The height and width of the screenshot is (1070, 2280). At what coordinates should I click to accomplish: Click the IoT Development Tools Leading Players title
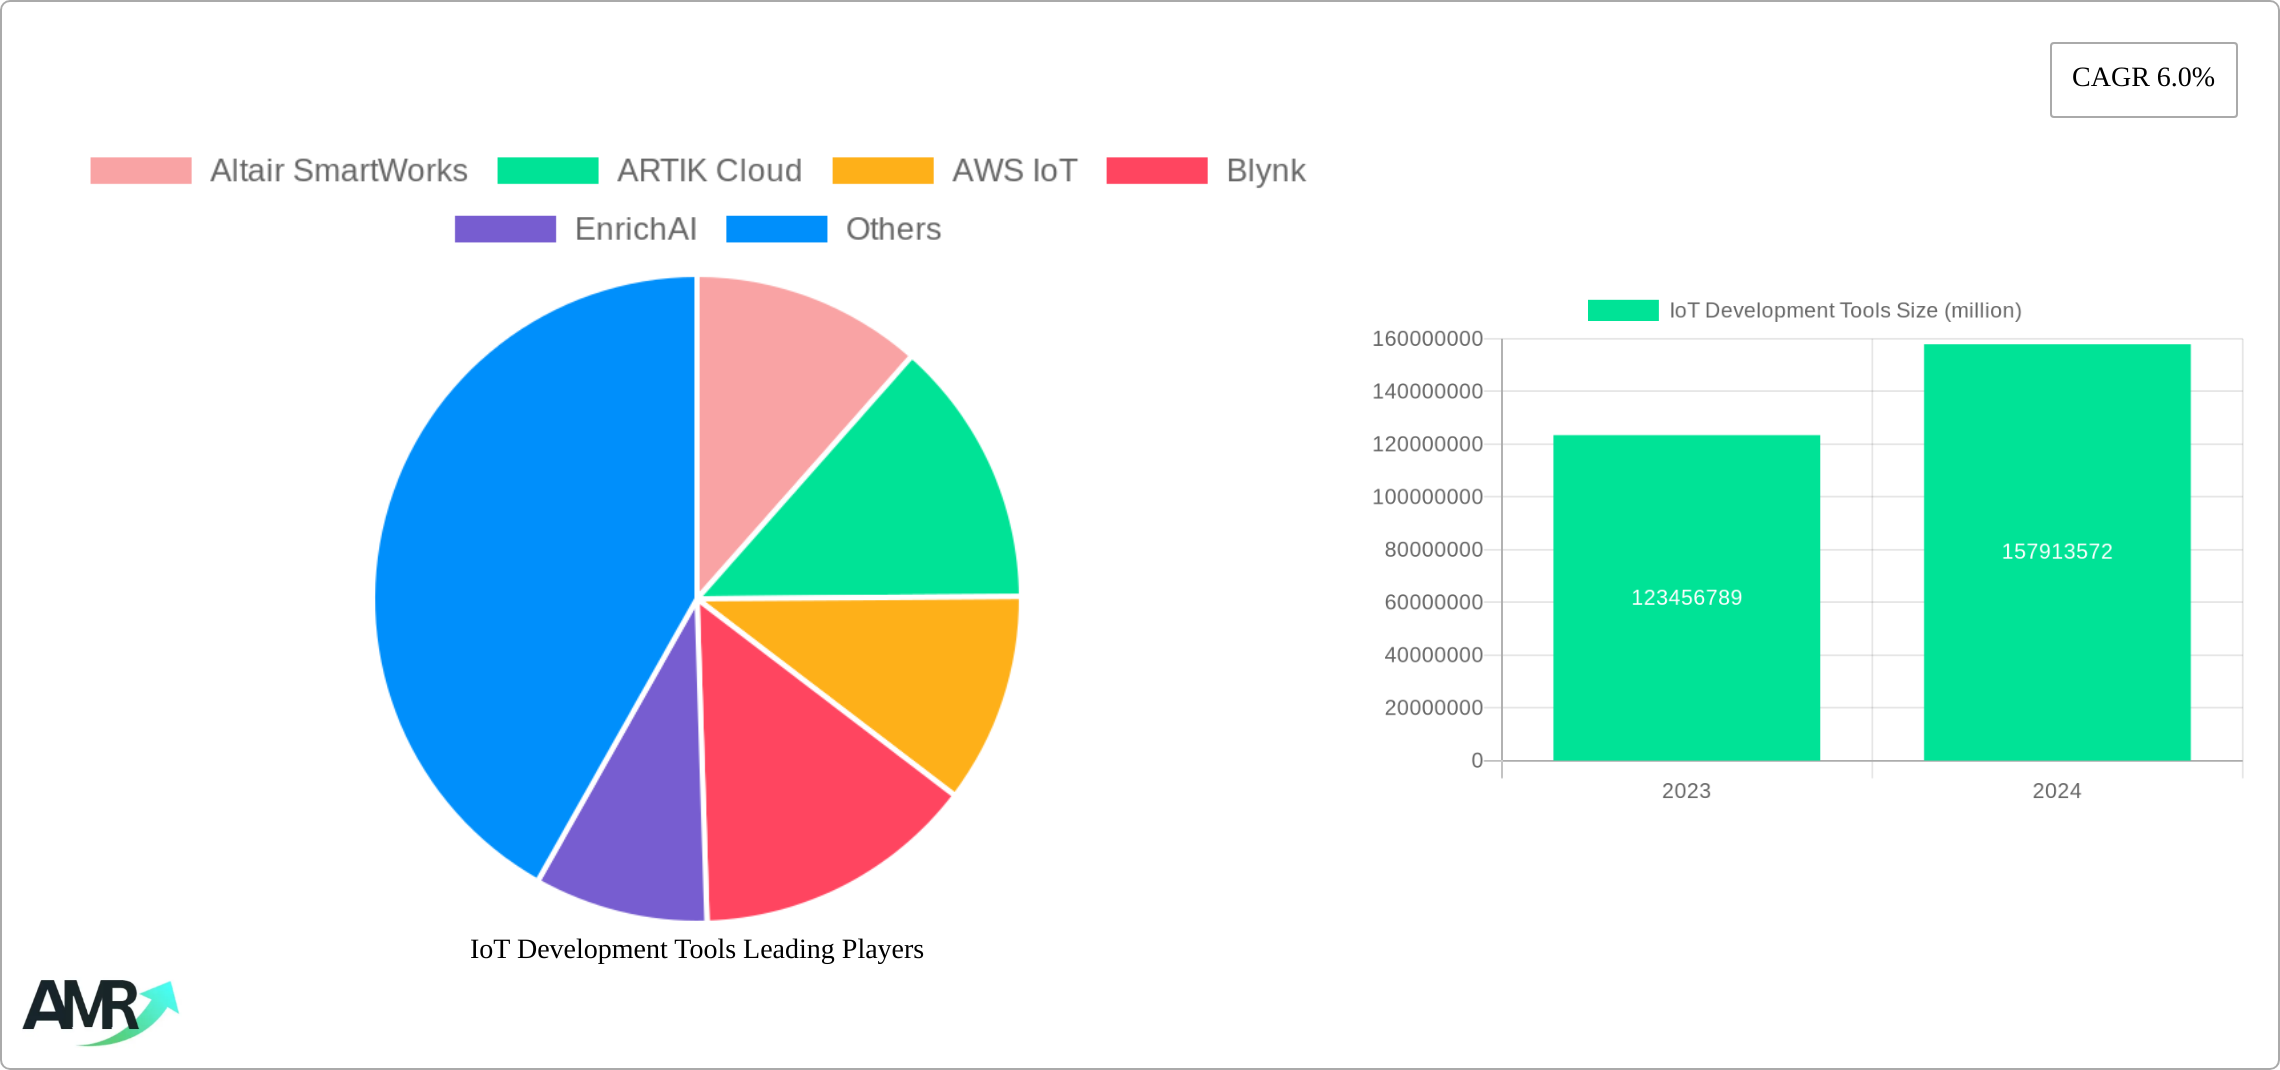[697, 949]
